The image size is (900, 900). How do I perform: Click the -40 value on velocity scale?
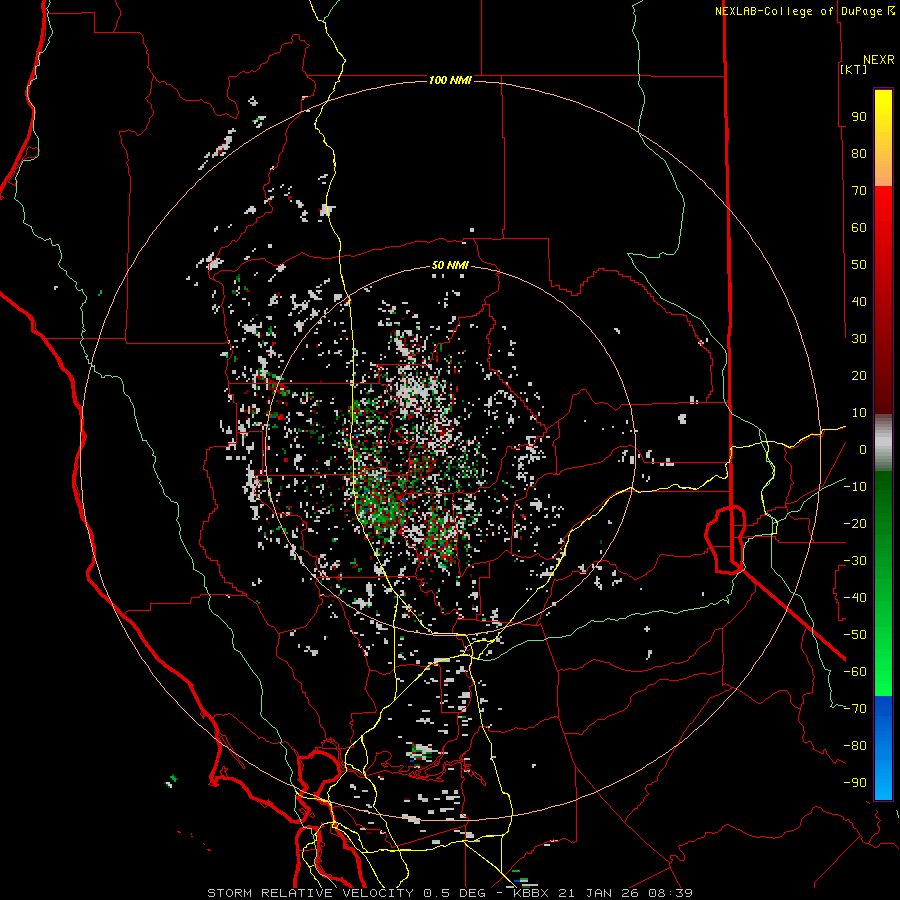(855, 598)
